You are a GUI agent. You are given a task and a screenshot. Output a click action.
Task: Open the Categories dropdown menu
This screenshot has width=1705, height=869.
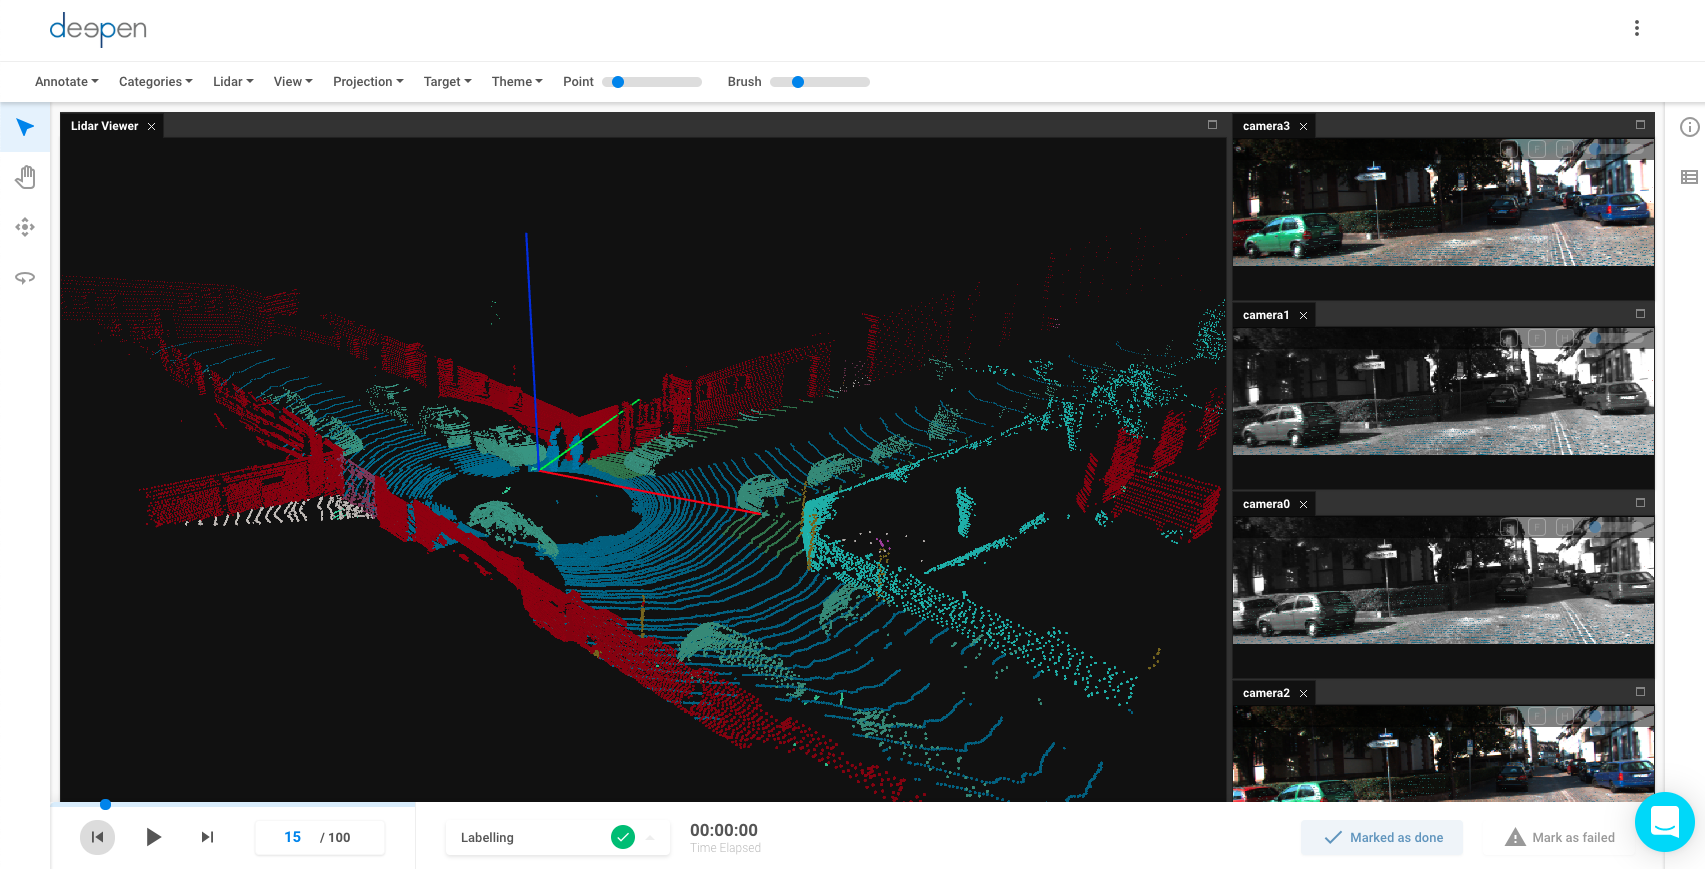click(156, 82)
